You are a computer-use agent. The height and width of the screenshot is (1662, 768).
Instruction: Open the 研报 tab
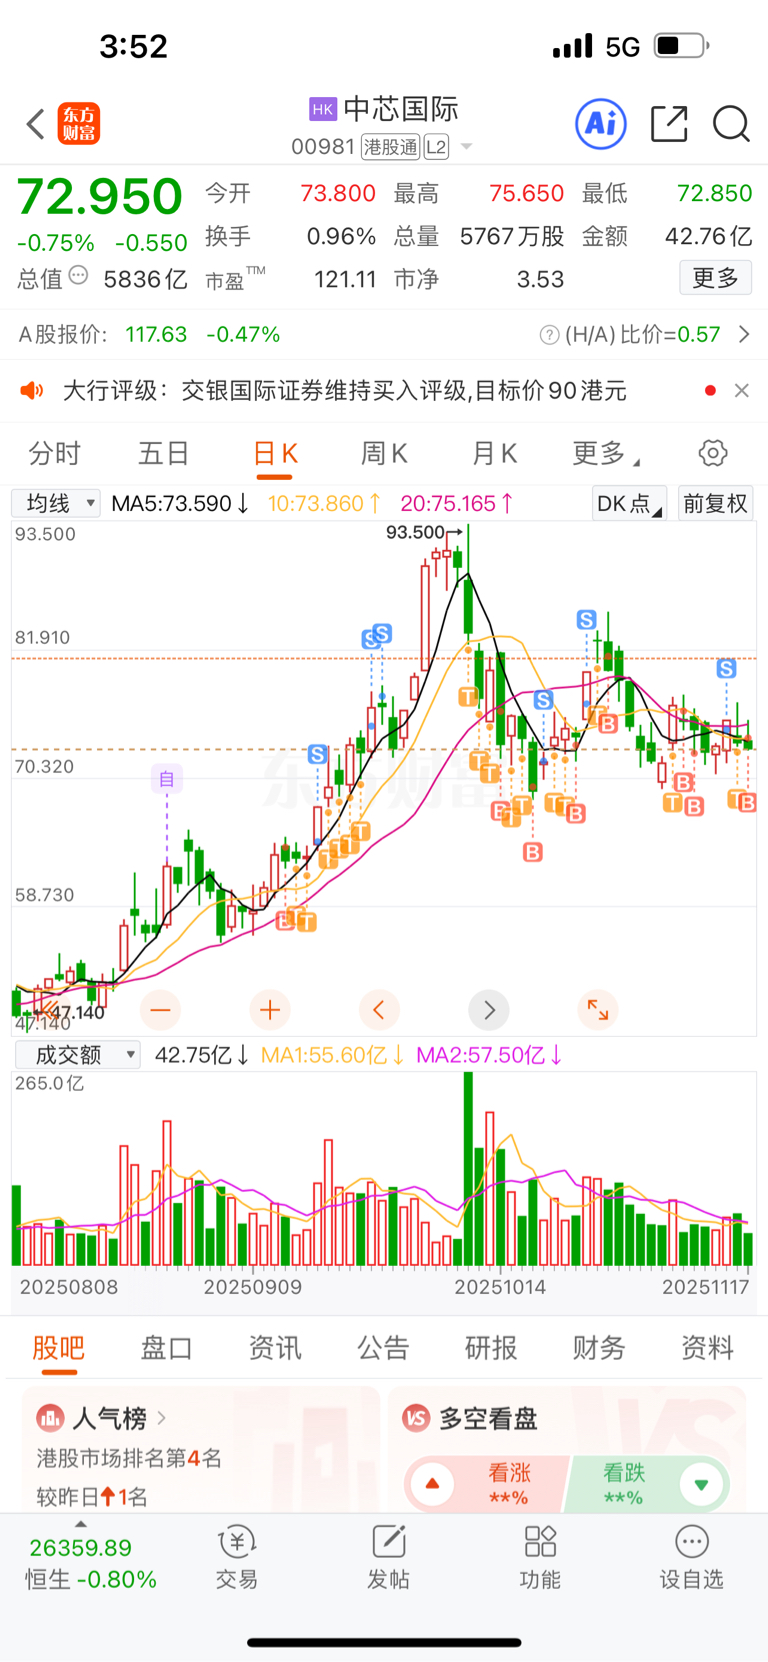point(491,1349)
